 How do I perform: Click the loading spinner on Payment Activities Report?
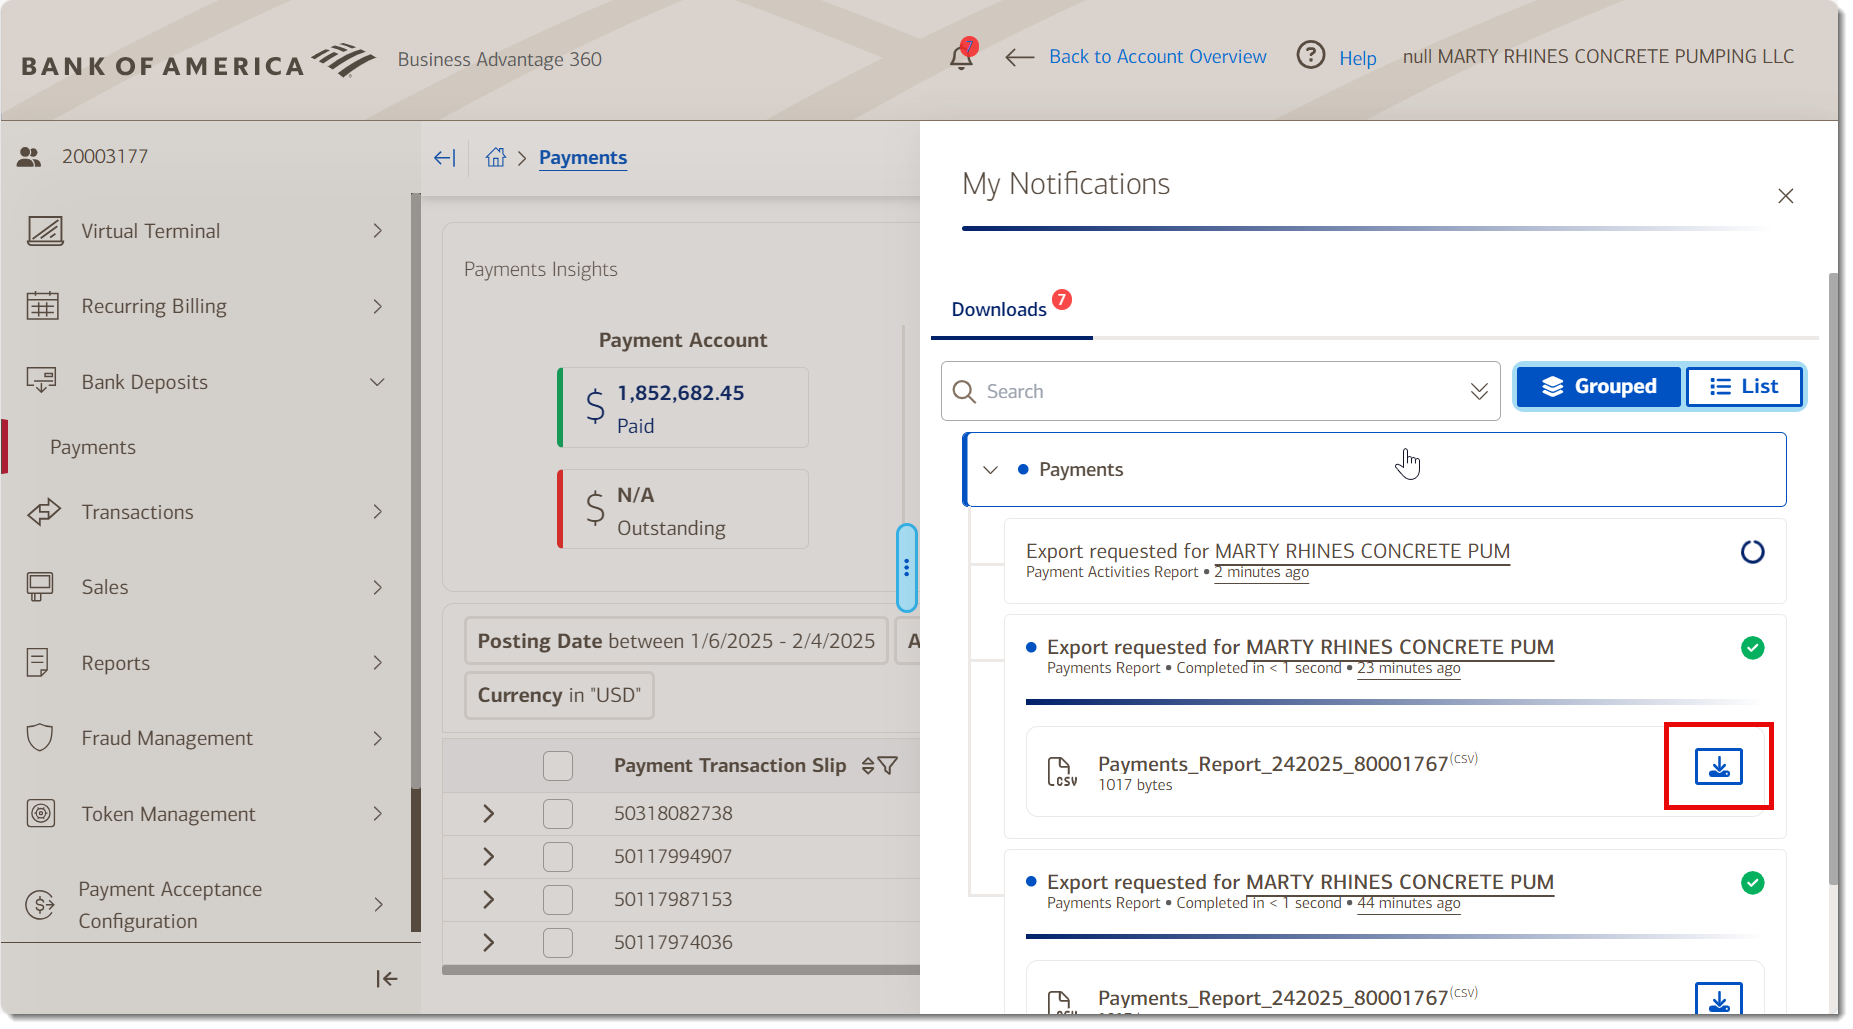[1753, 552]
